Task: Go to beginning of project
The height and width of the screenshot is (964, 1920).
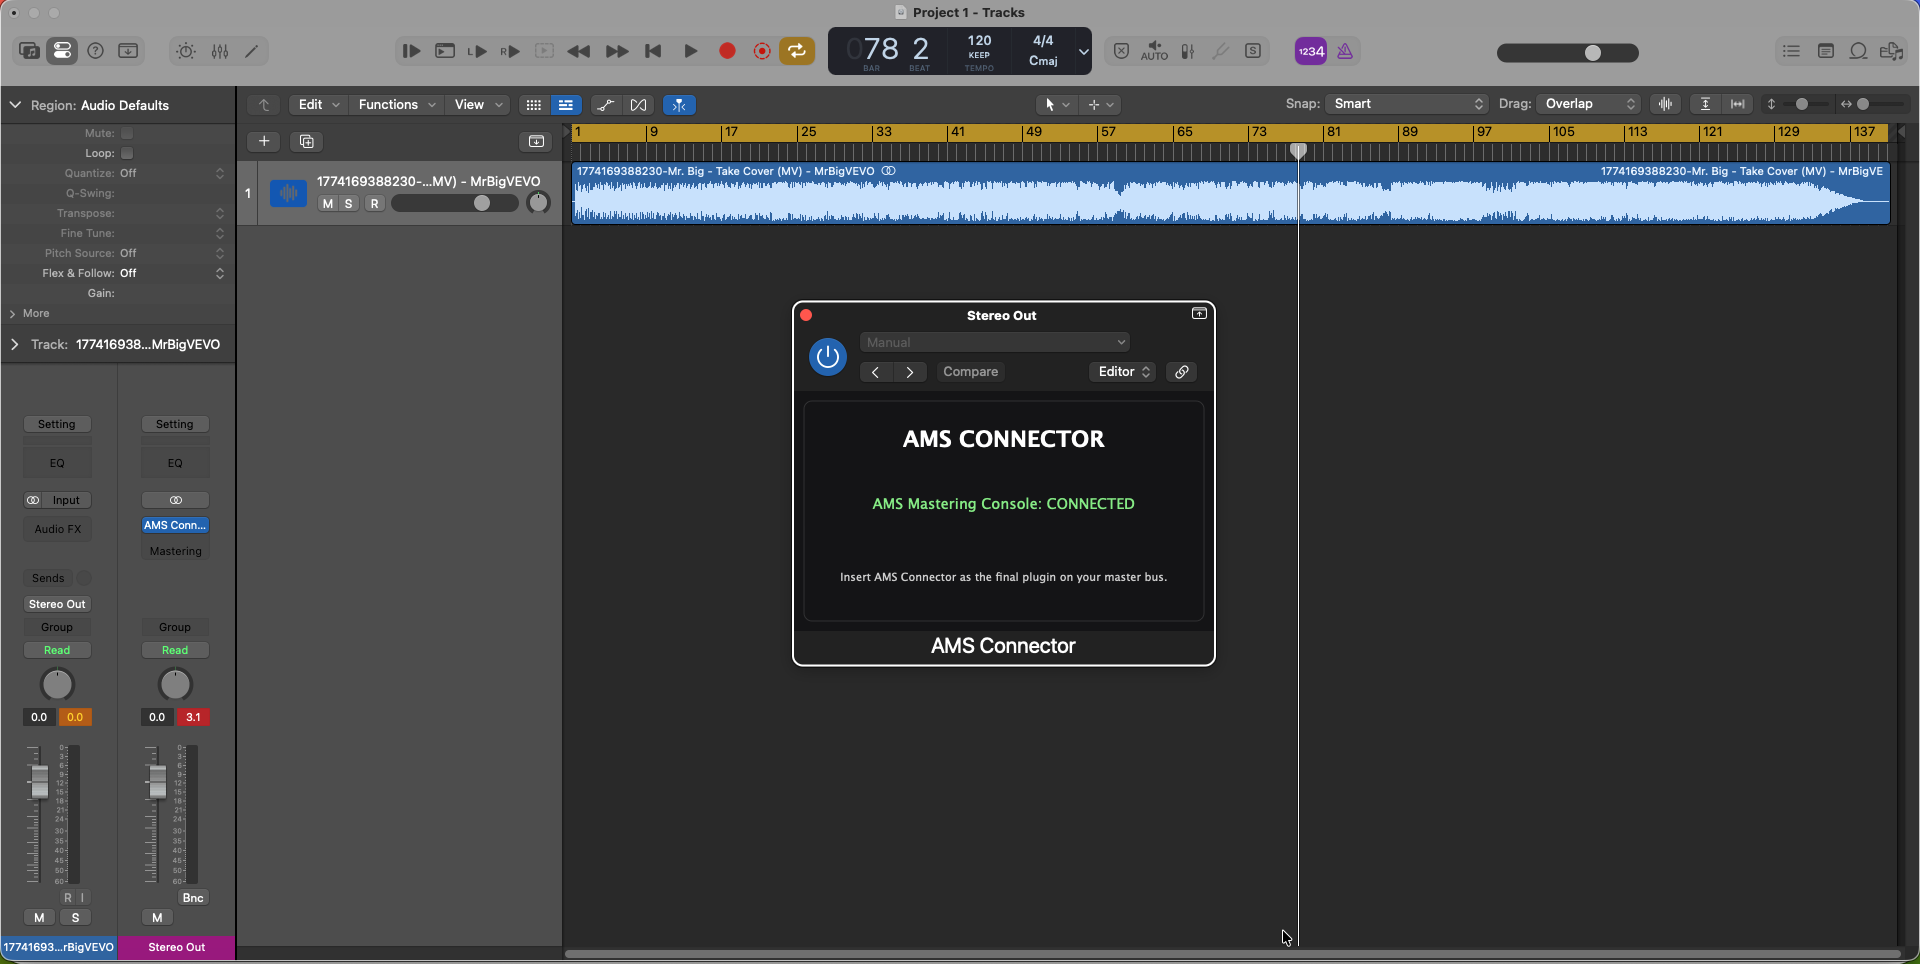Action: pos(653,51)
